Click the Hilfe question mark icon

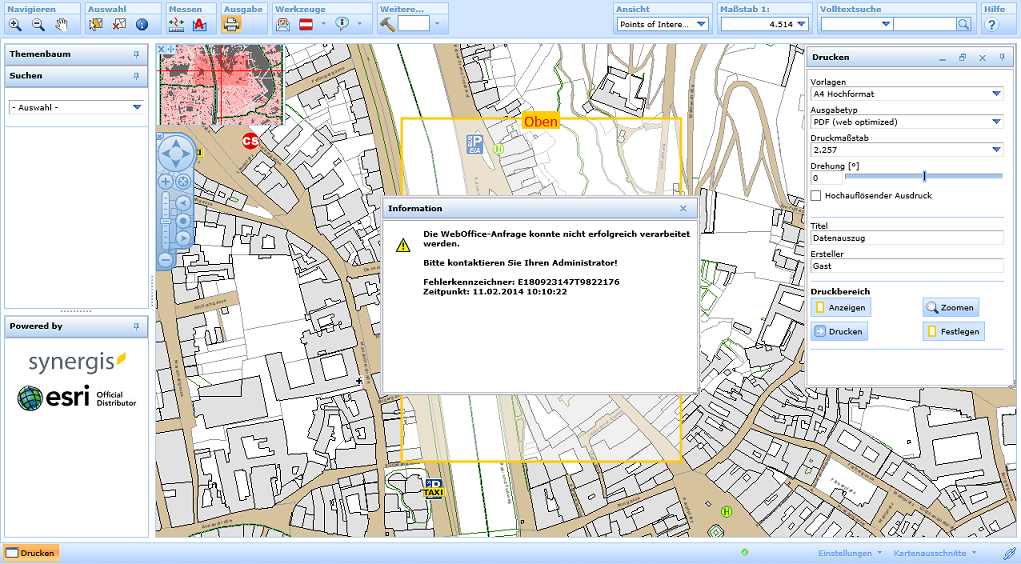coord(992,24)
